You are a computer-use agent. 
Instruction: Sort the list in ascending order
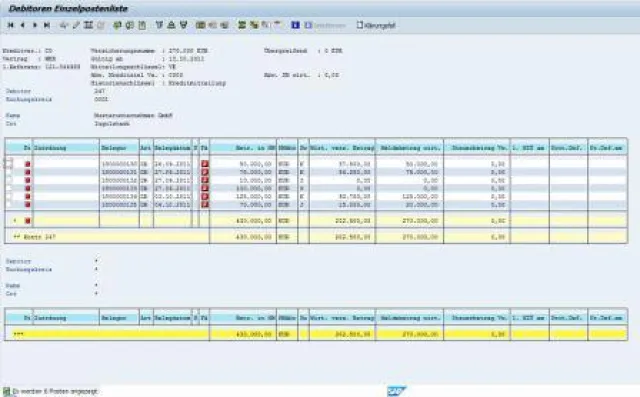pyautogui.click(x=171, y=25)
